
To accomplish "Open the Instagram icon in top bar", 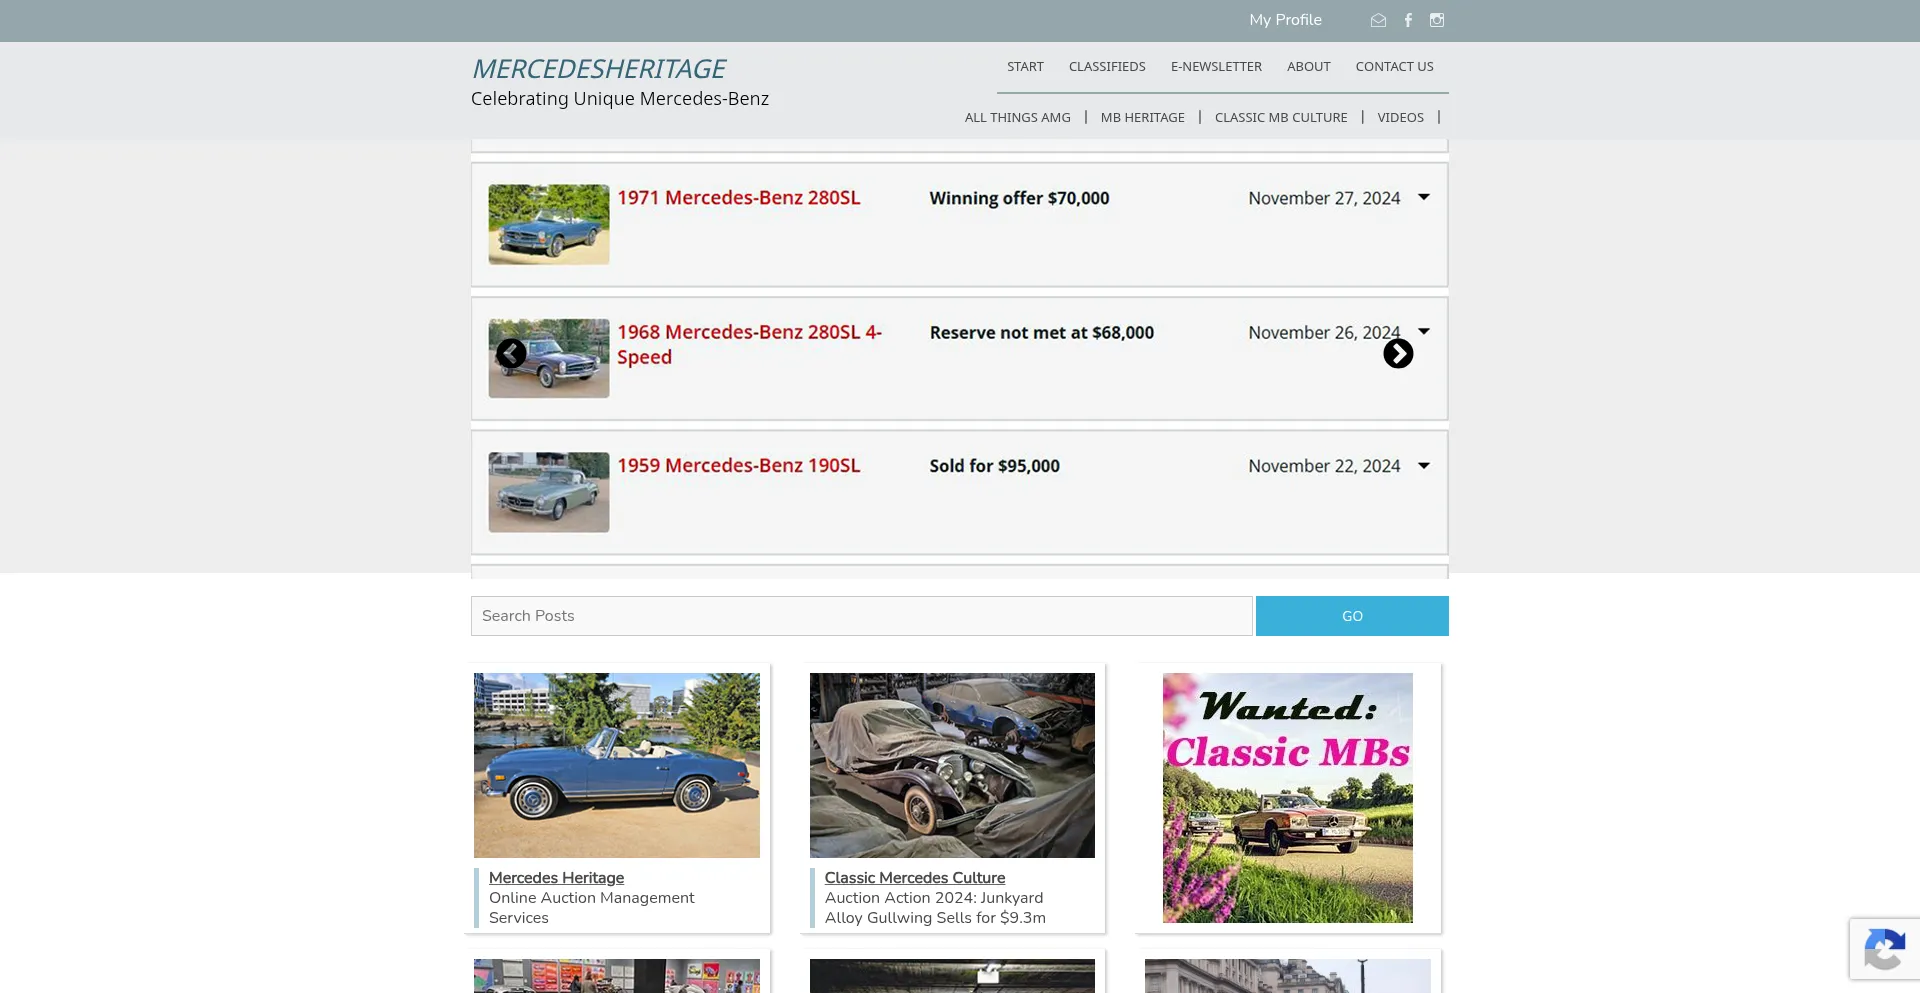I will click(x=1437, y=20).
